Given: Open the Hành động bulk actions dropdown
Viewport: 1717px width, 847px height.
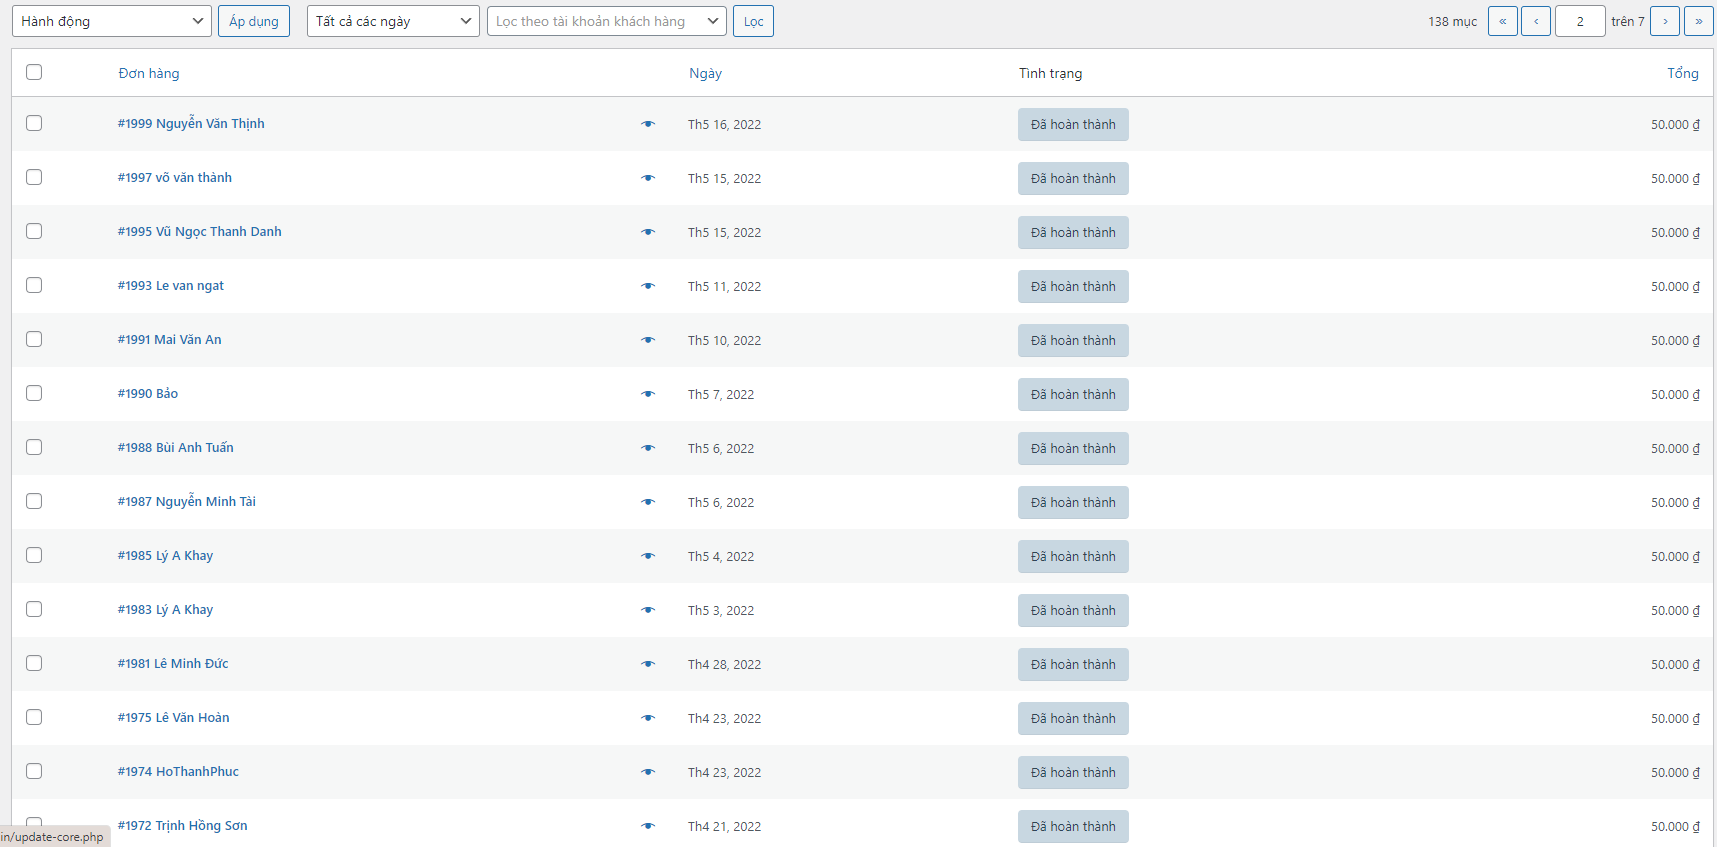Looking at the screenshot, I should coord(111,21).
